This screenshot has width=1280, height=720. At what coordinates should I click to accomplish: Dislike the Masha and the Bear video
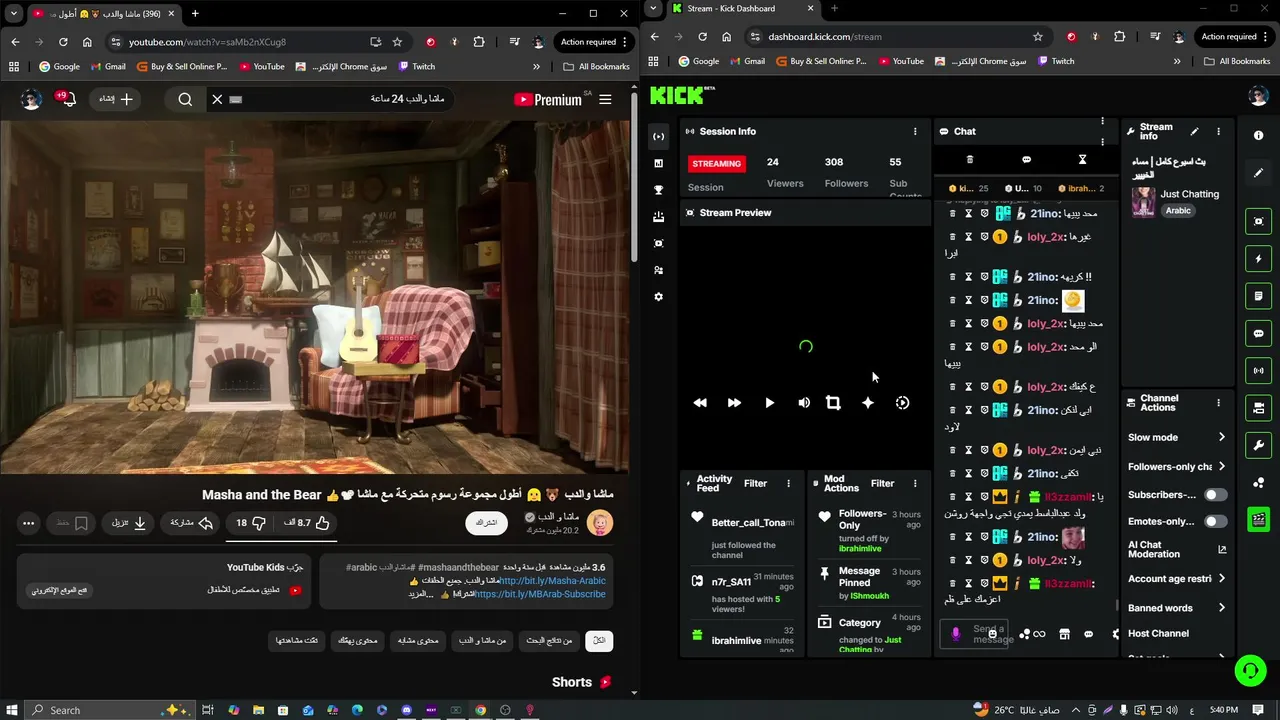(250, 522)
